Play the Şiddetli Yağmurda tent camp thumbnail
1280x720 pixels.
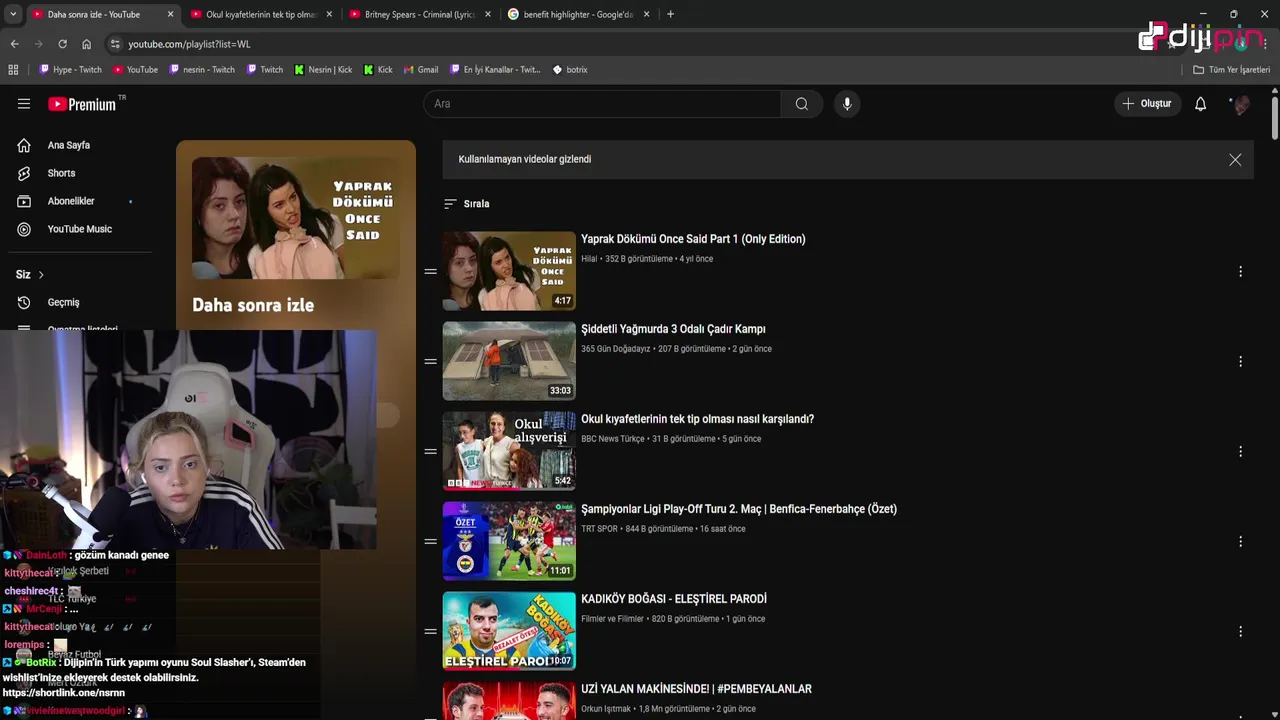coord(509,361)
